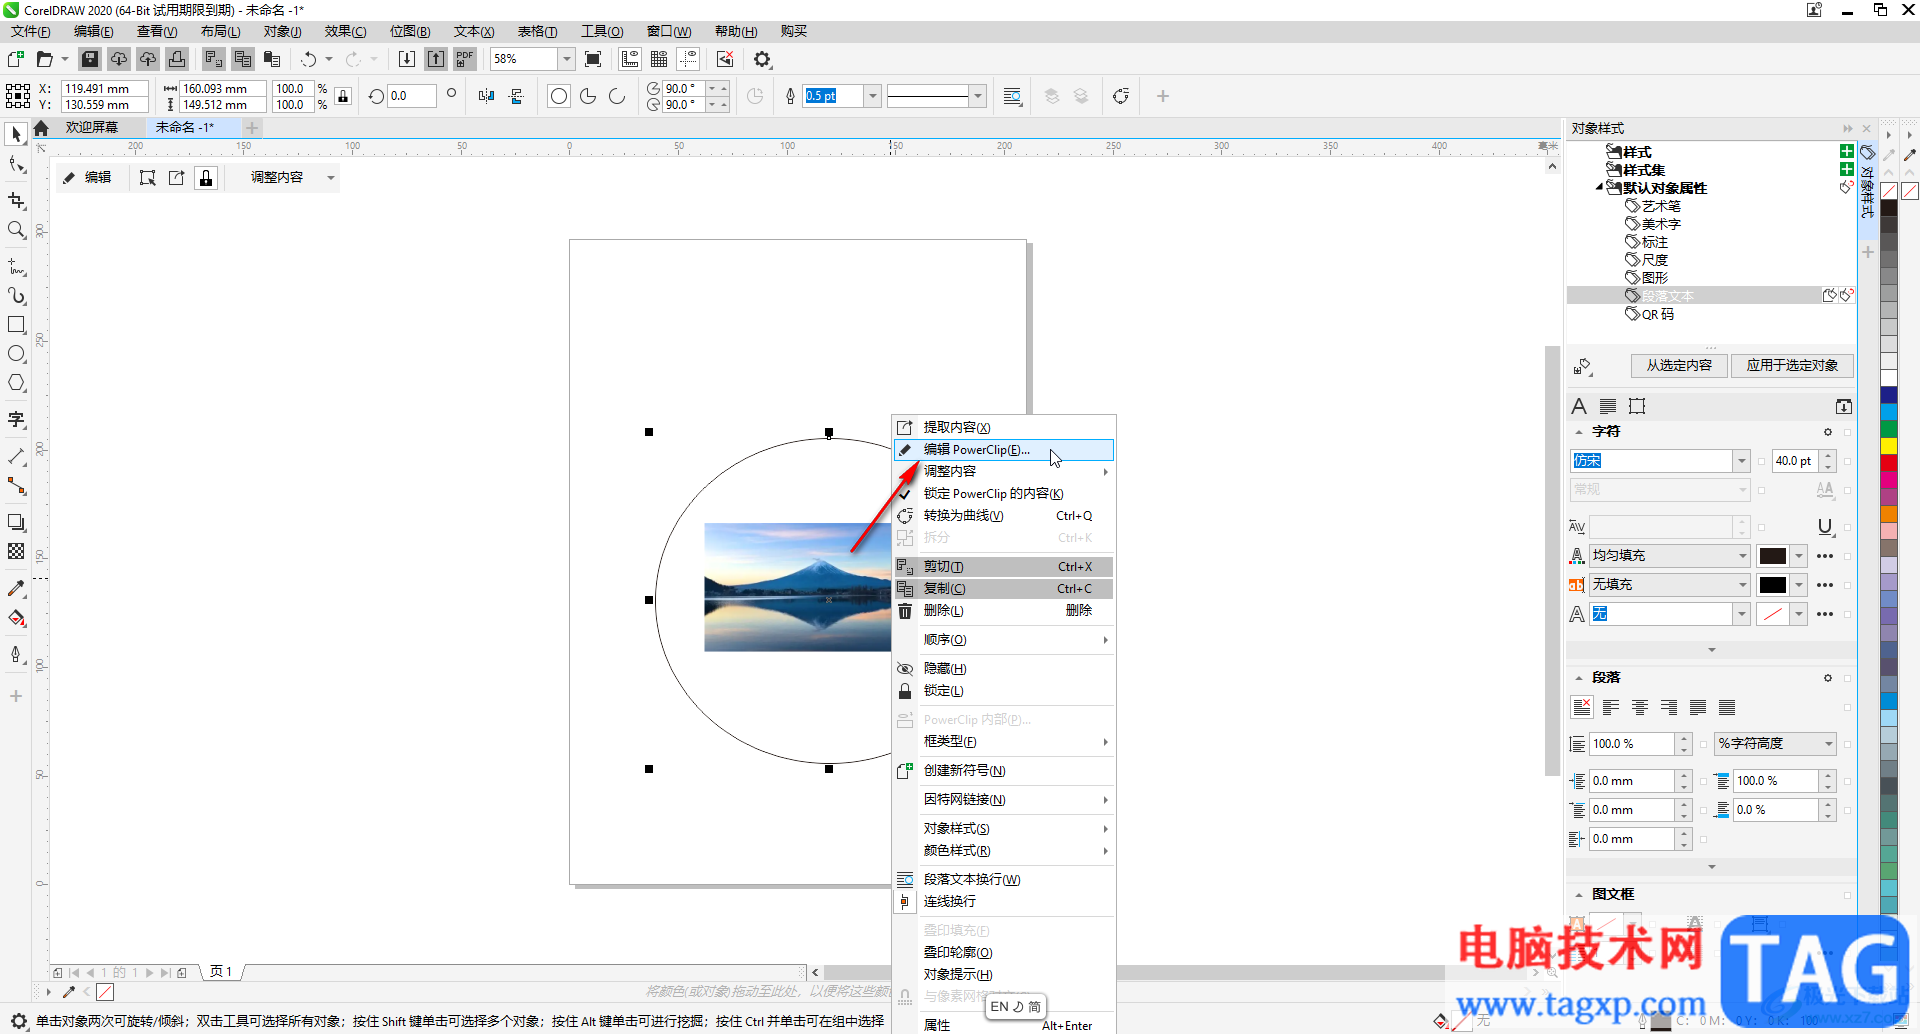Viewport: 1920px width, 1034px height.
Task: Select the Pick tool in toolbox
Action: tap(16, 134)
